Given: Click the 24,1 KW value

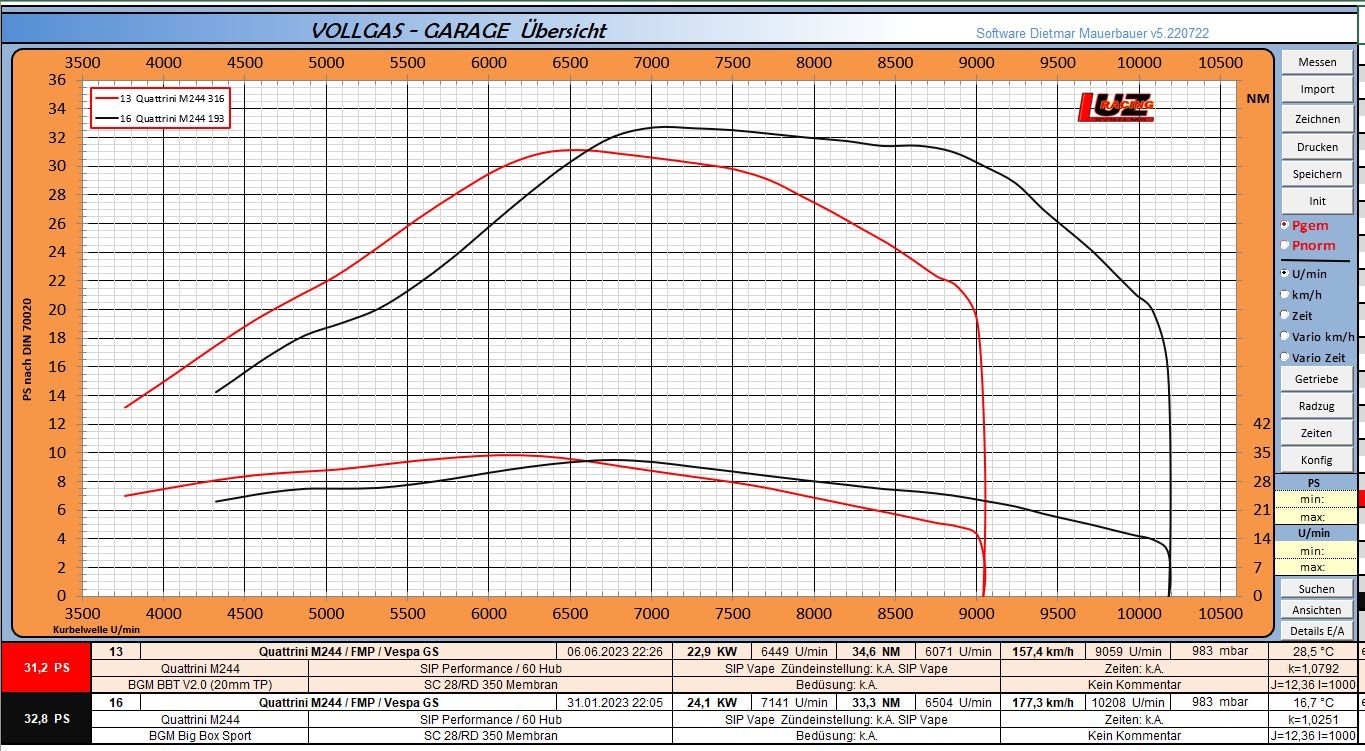Looking at the screenshot, I should click(710, 703).
